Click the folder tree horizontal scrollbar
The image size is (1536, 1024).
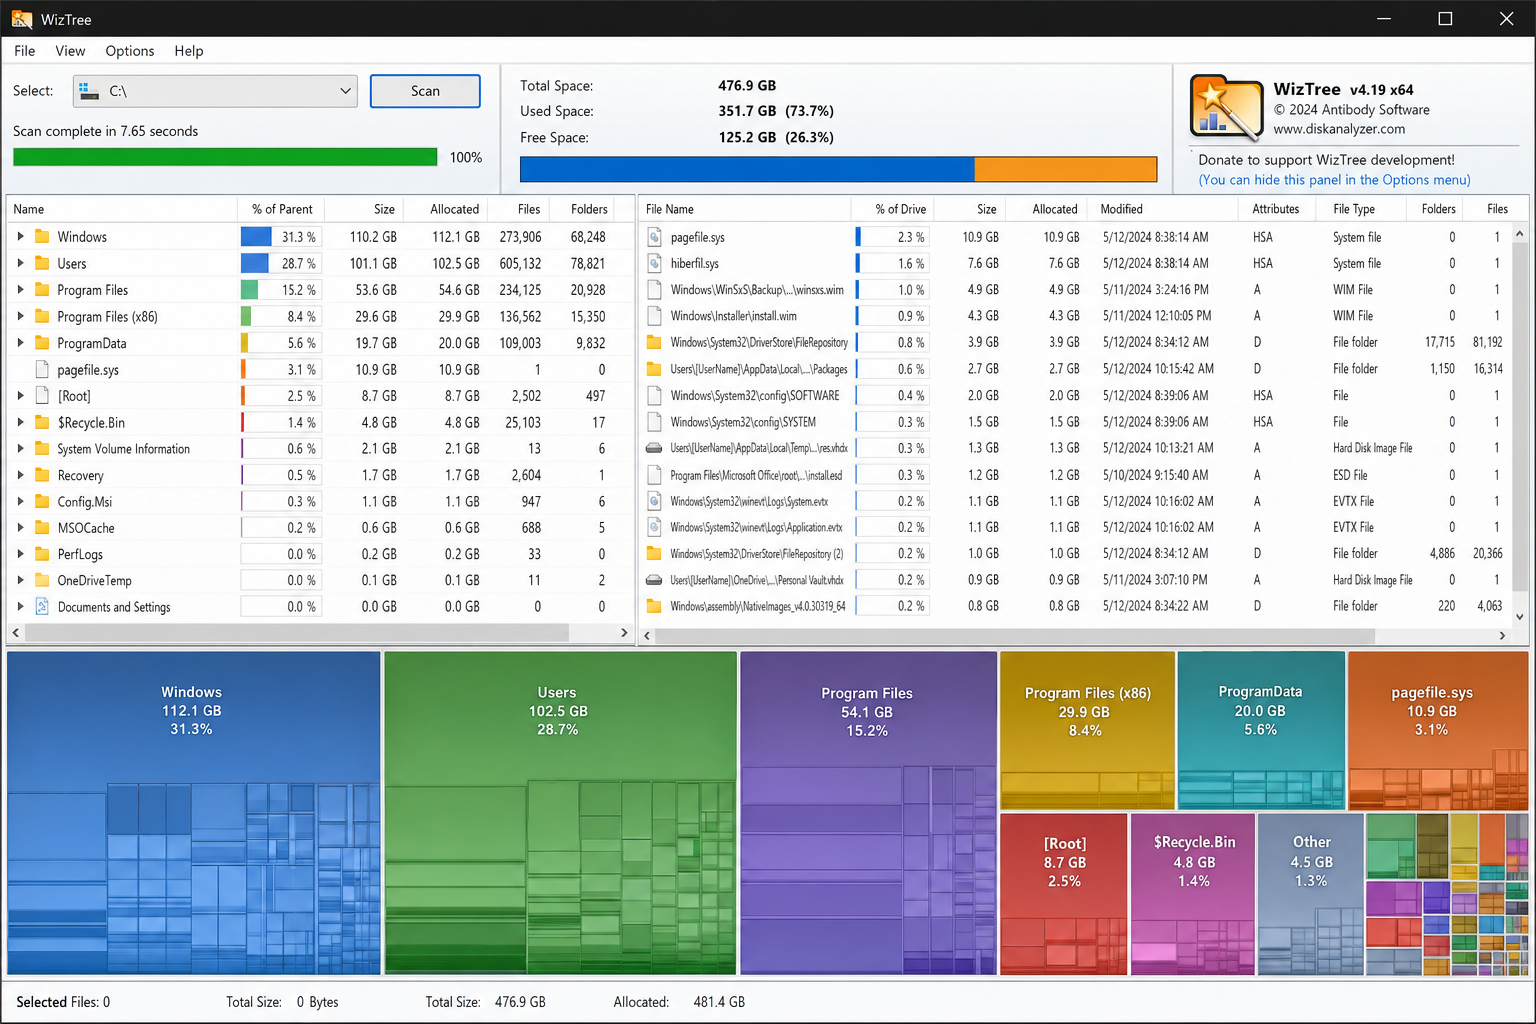[297, 633]
